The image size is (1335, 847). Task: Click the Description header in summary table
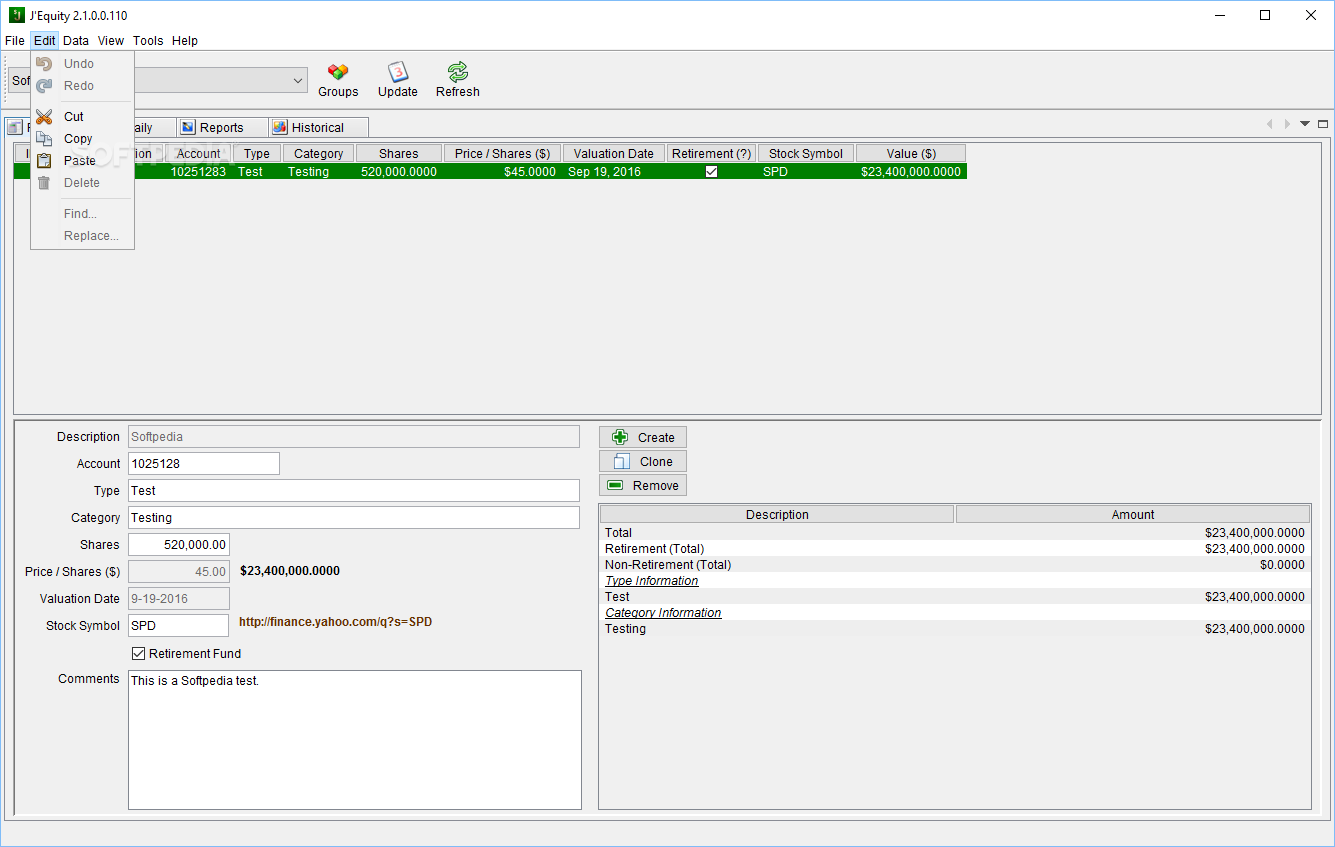pyautogui.click(x=777, y=515)
